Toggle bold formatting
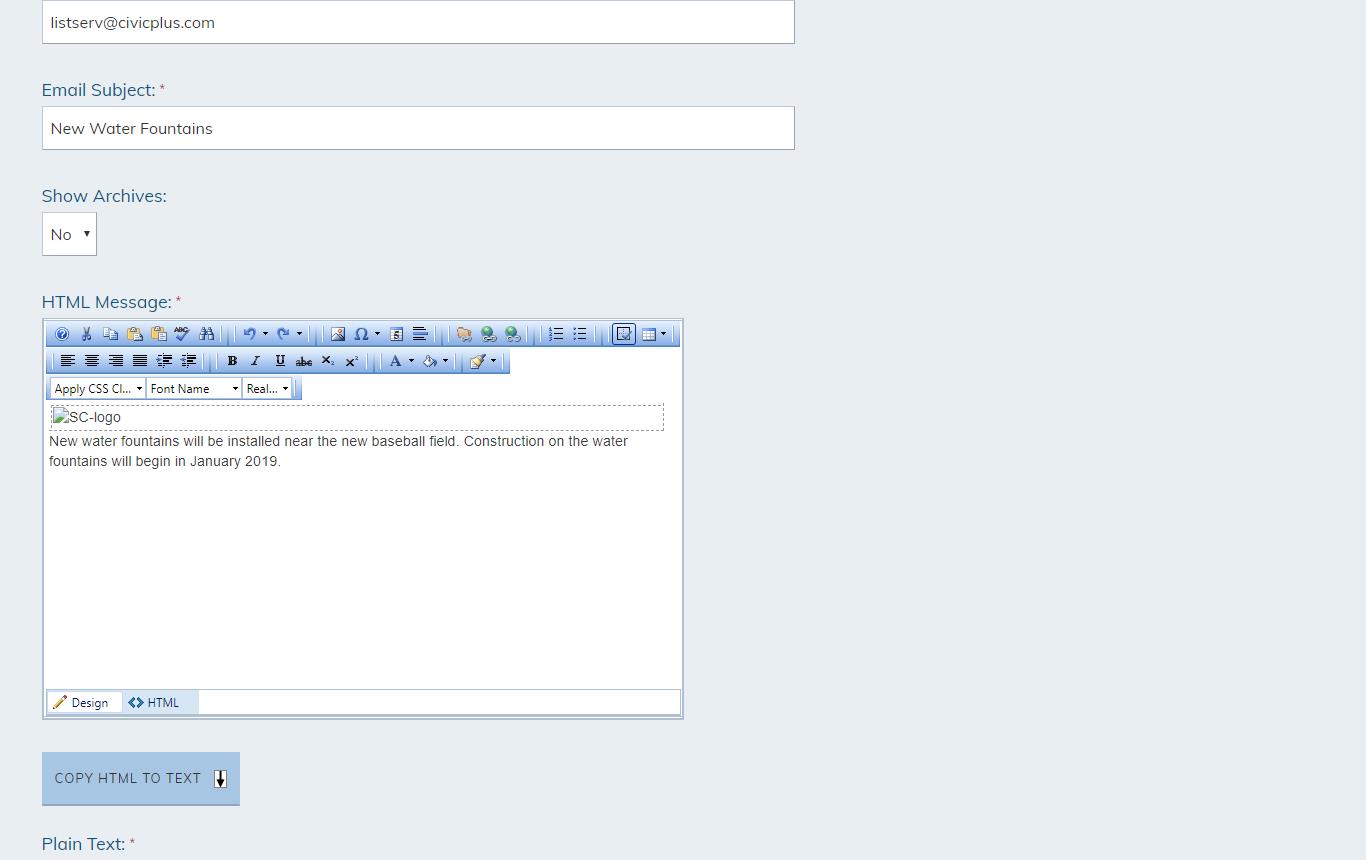 click(232, 361)
